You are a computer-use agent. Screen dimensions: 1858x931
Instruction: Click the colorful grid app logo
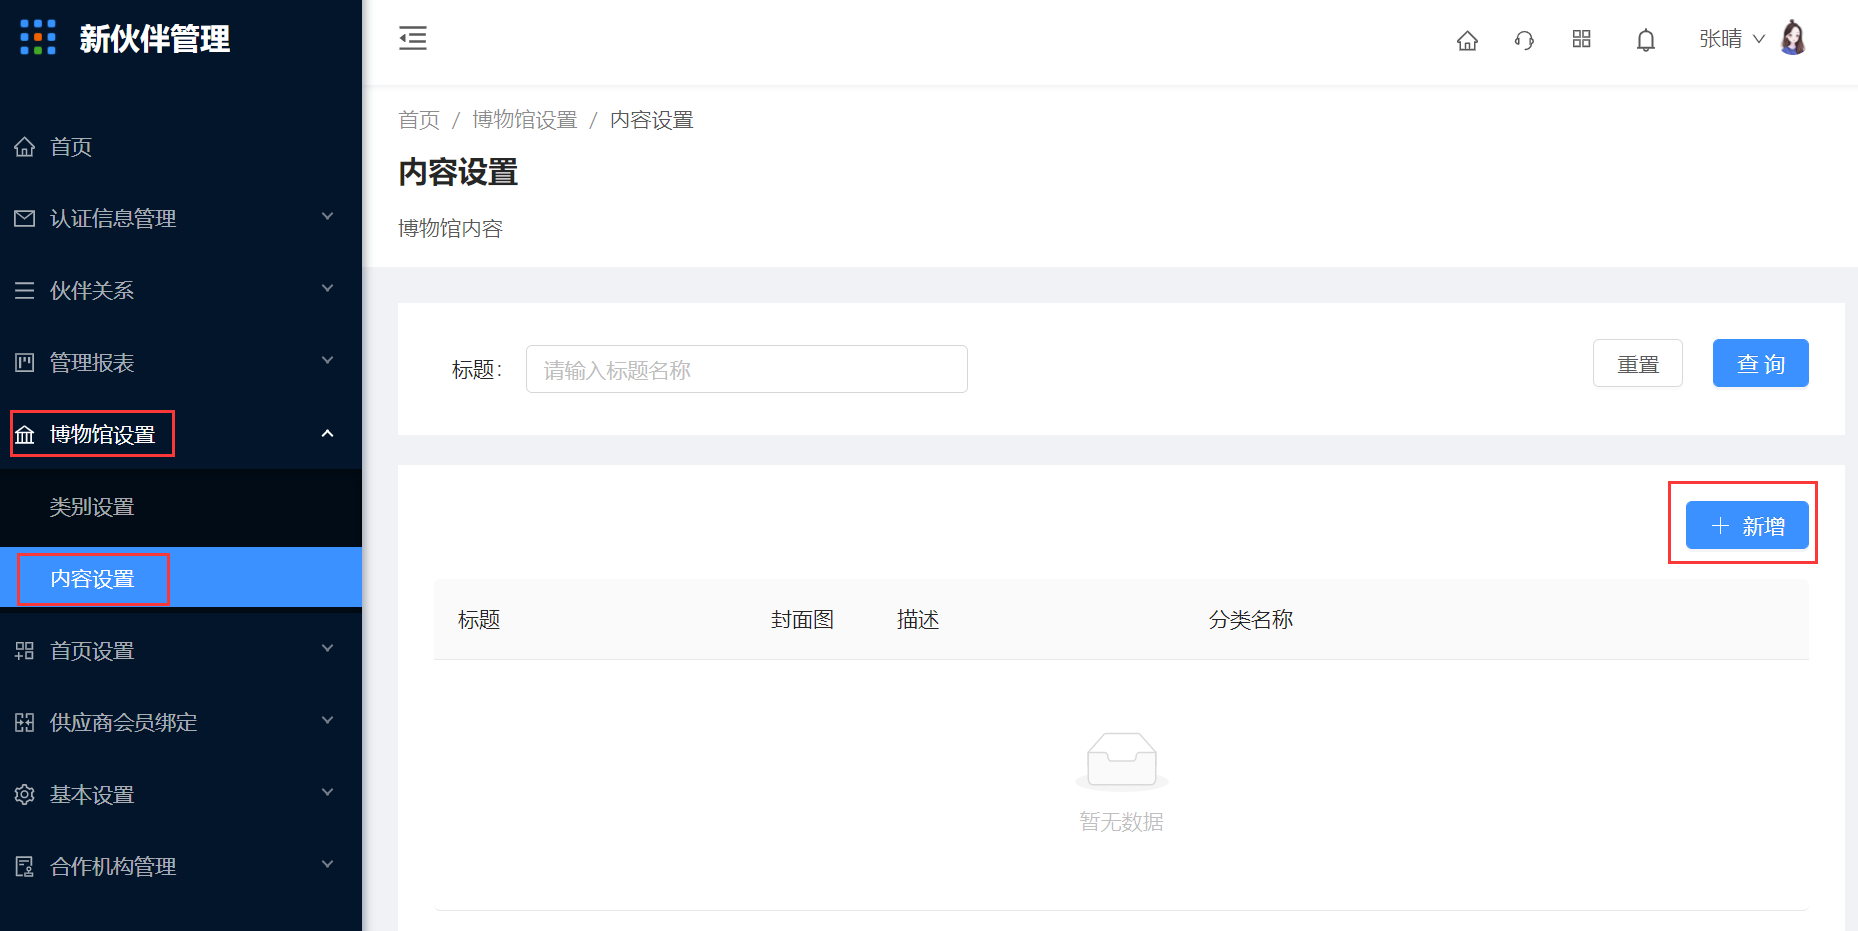coord(38,38)
